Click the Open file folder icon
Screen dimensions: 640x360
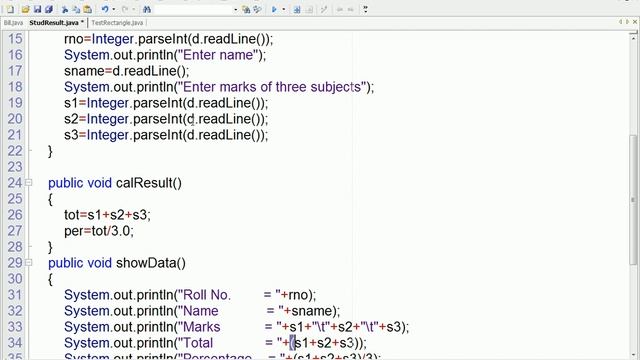pyautogui.click(x=25, y=9)
